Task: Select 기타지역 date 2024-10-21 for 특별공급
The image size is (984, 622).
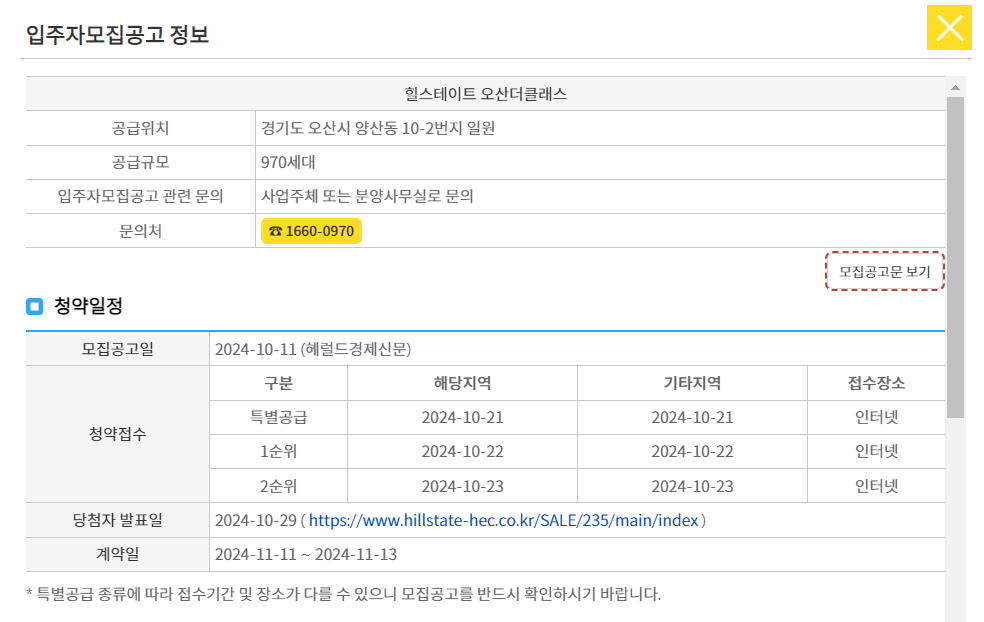Action: [692, 417]
